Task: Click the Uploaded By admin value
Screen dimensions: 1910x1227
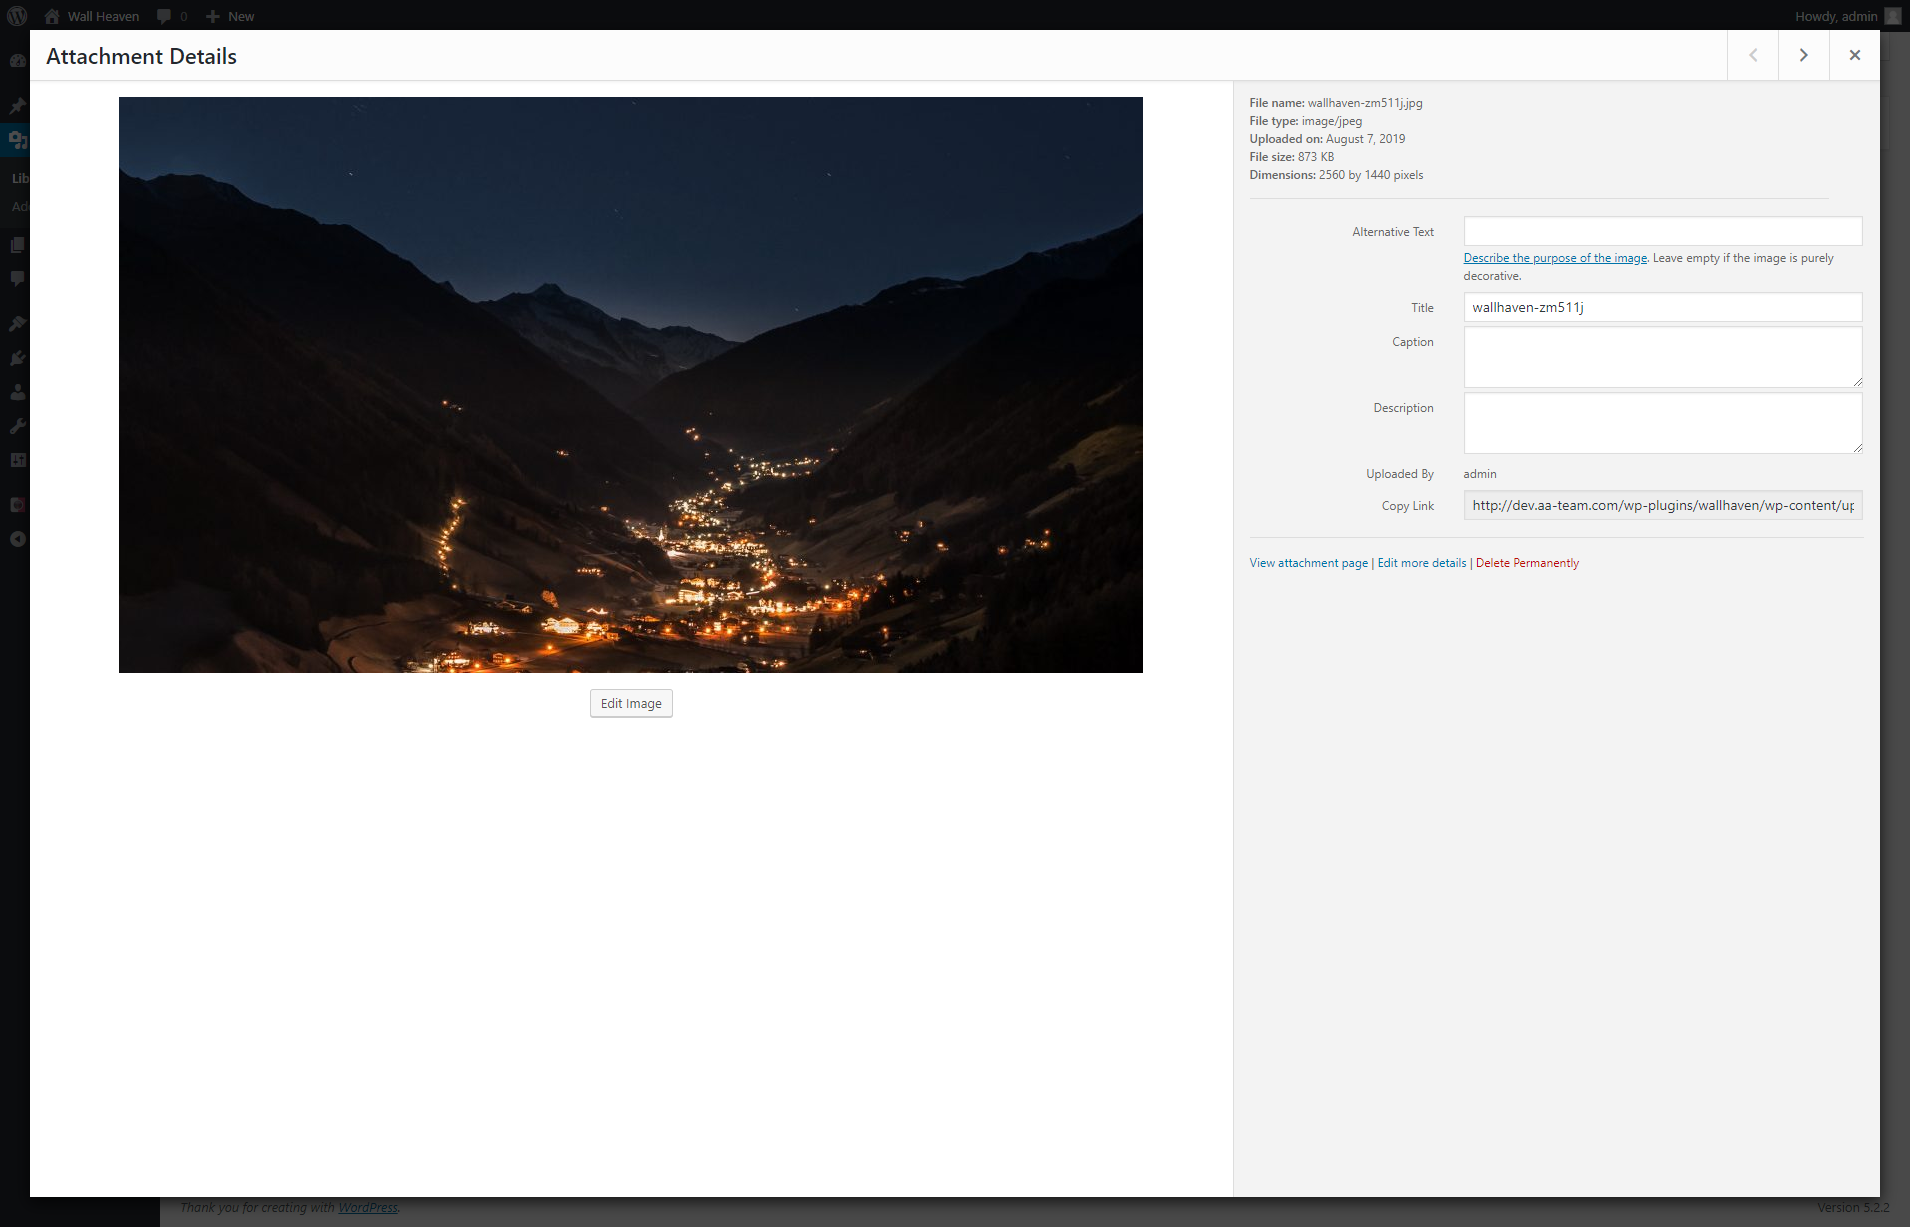Action: (1480, 474)
